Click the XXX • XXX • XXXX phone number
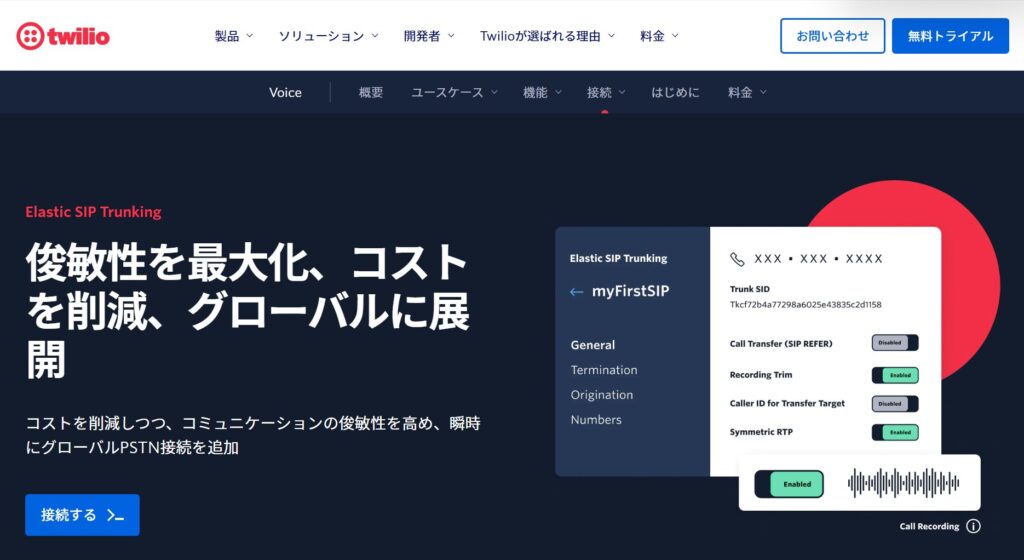 (818, 259)
